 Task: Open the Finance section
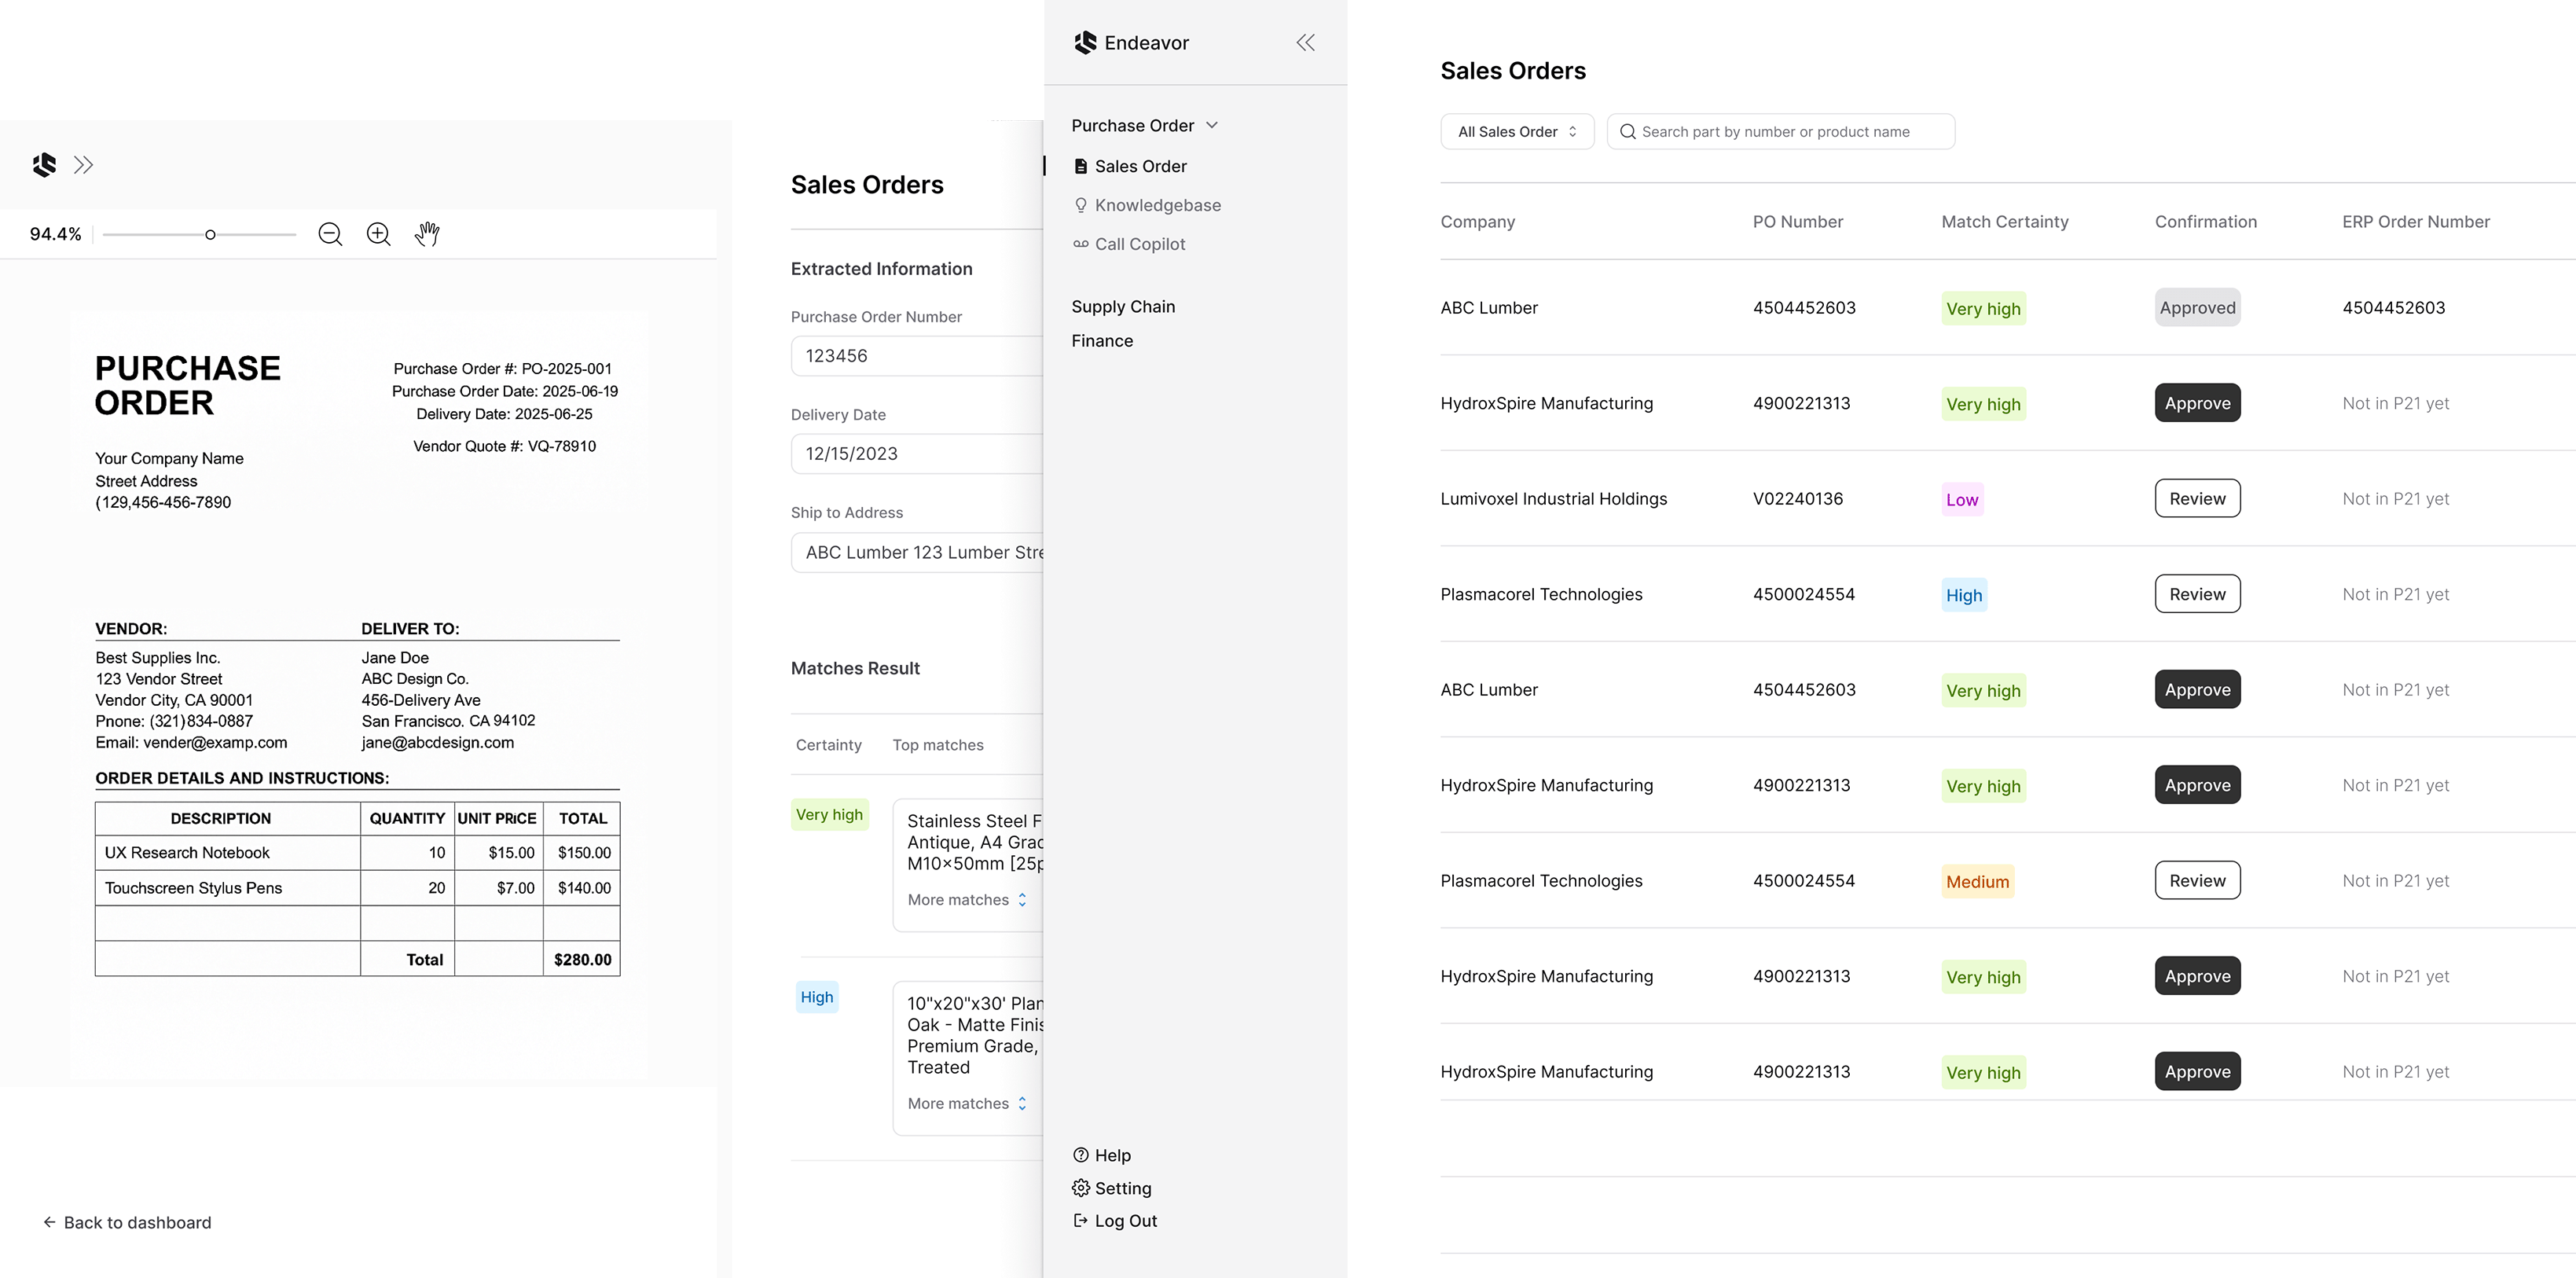point(1102,340)
